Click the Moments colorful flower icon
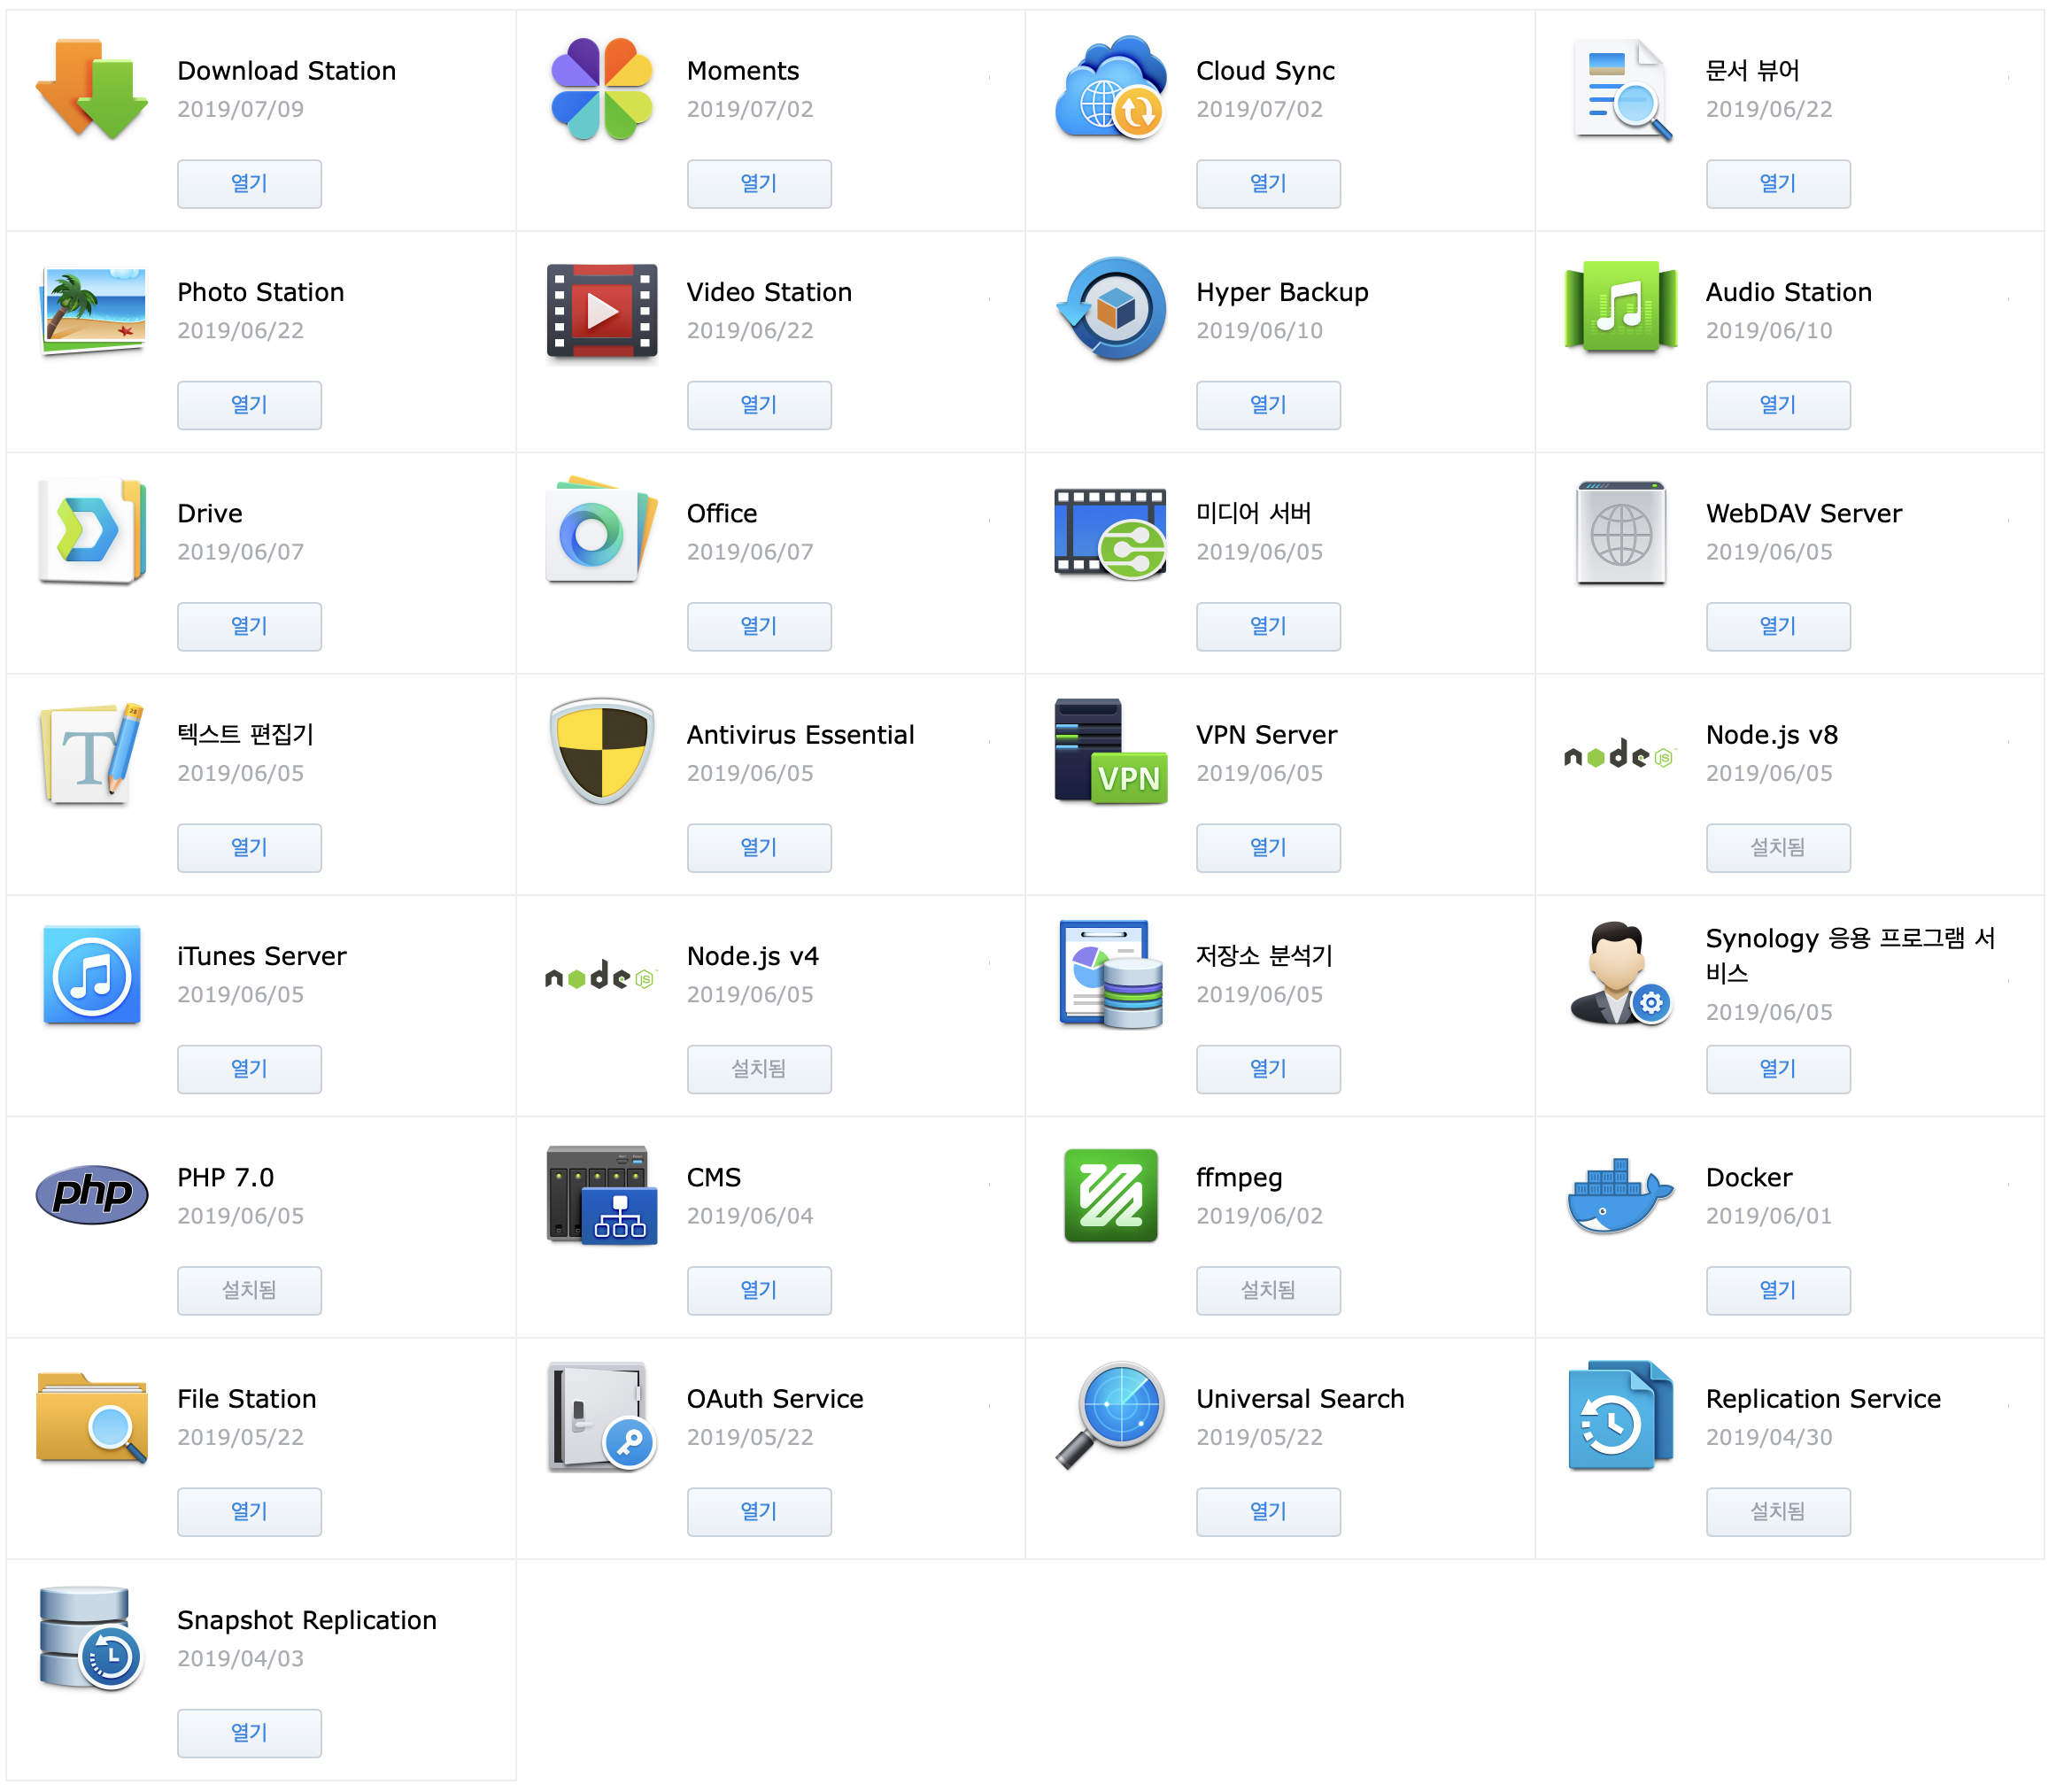The image size is (2056, 1792). click(x=601, y=90)
